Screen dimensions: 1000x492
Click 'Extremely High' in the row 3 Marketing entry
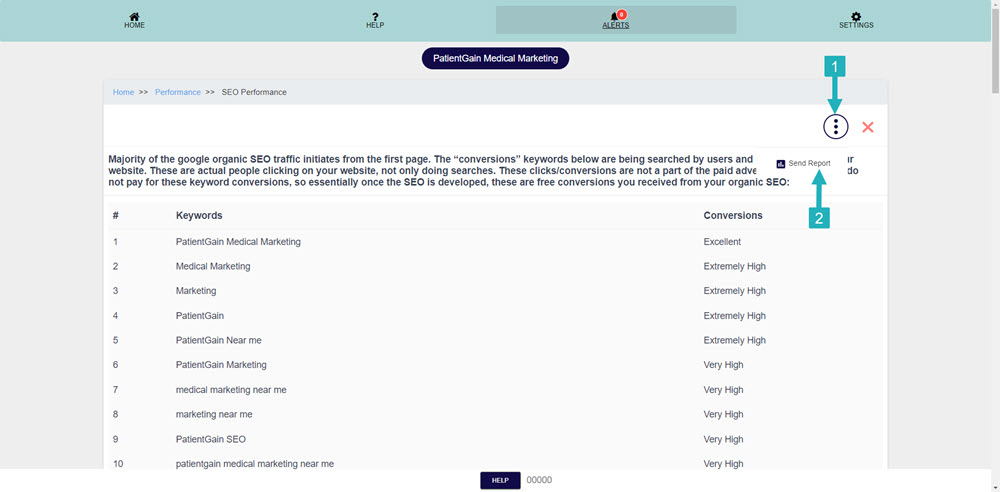(x=735, y=291)
